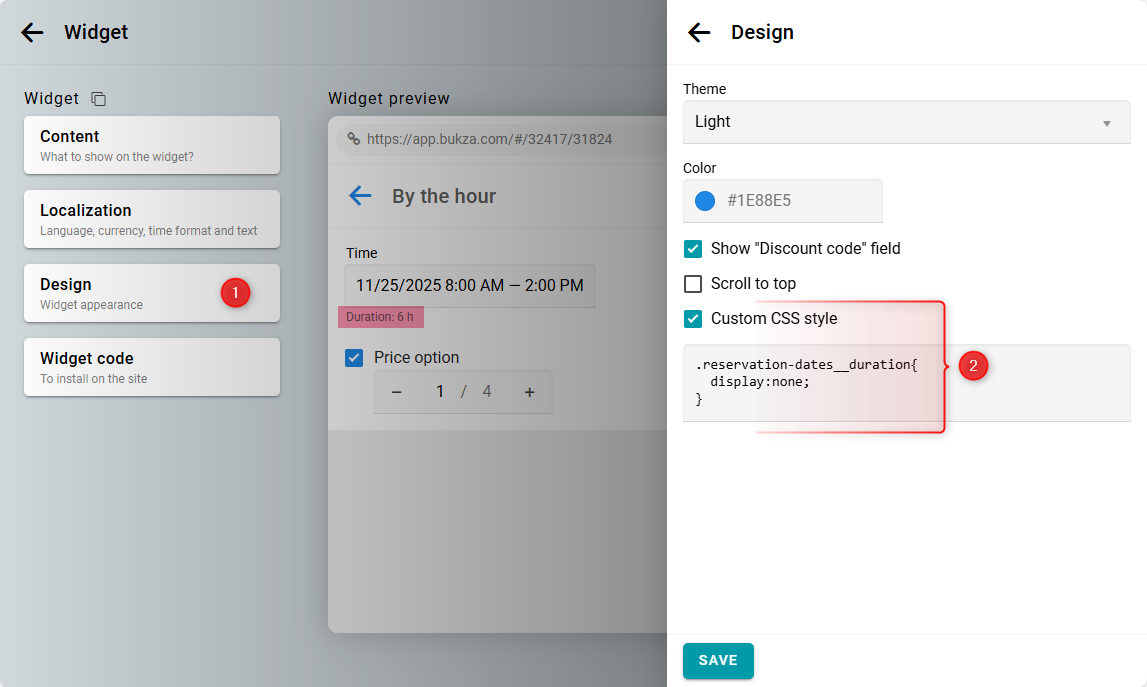Click into the custom CSS code textarea
1147x687 pixels.
pos(906,383)
